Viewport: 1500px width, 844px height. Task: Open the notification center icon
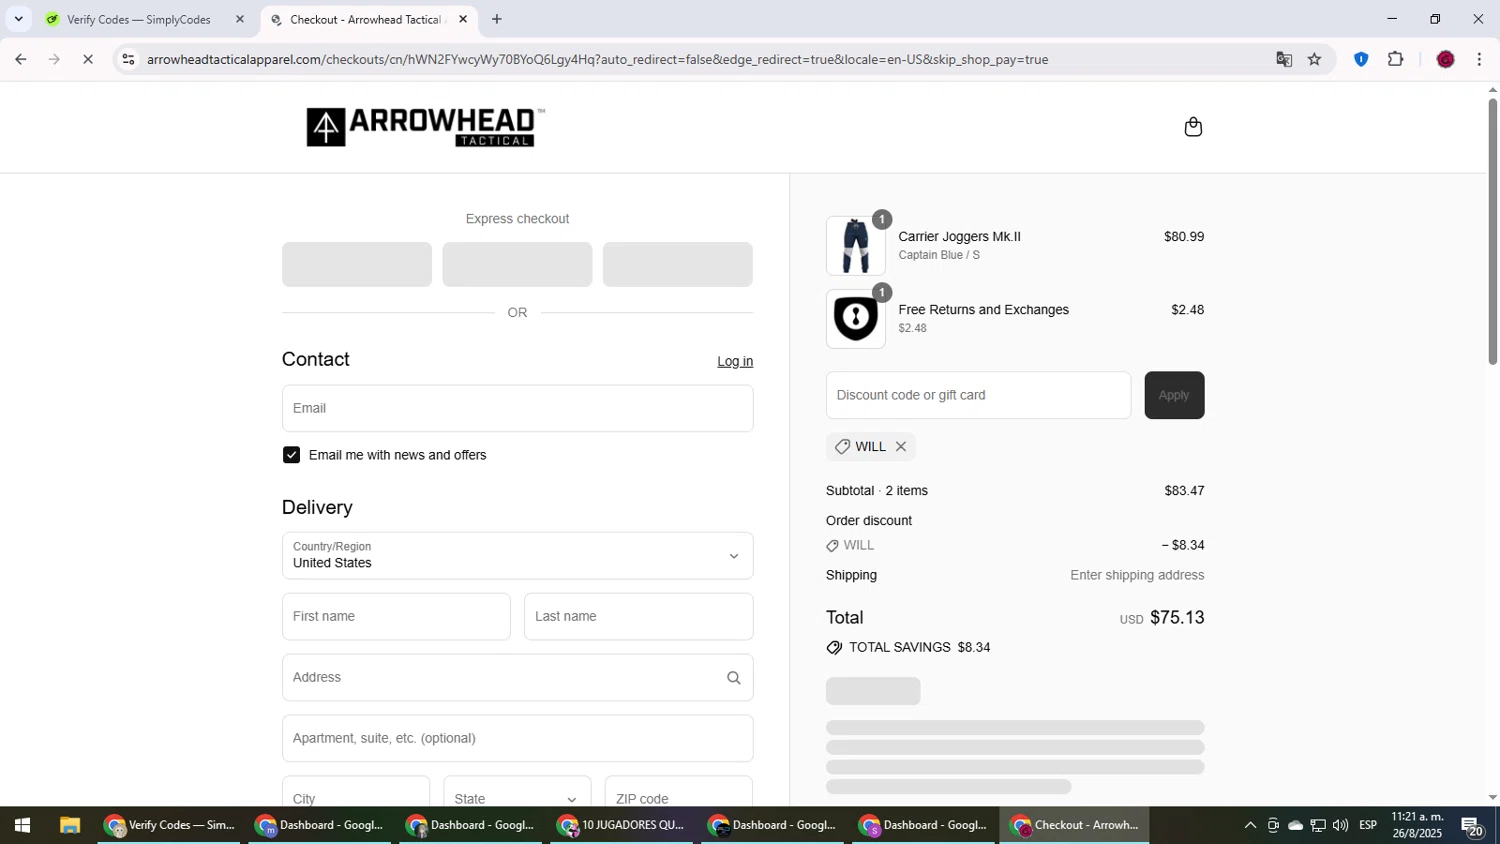point(1472,826)
